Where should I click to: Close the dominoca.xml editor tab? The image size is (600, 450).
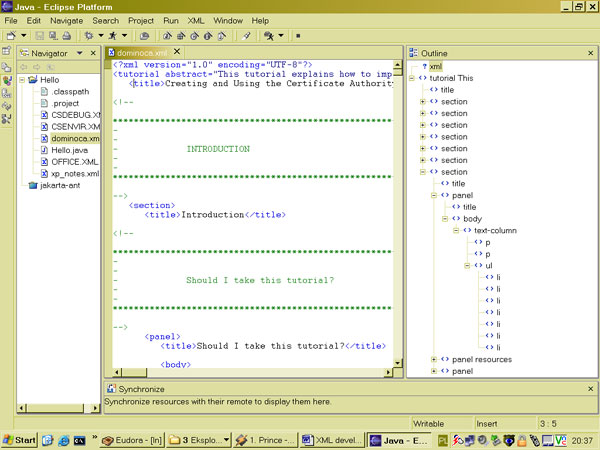coord(178,52)
